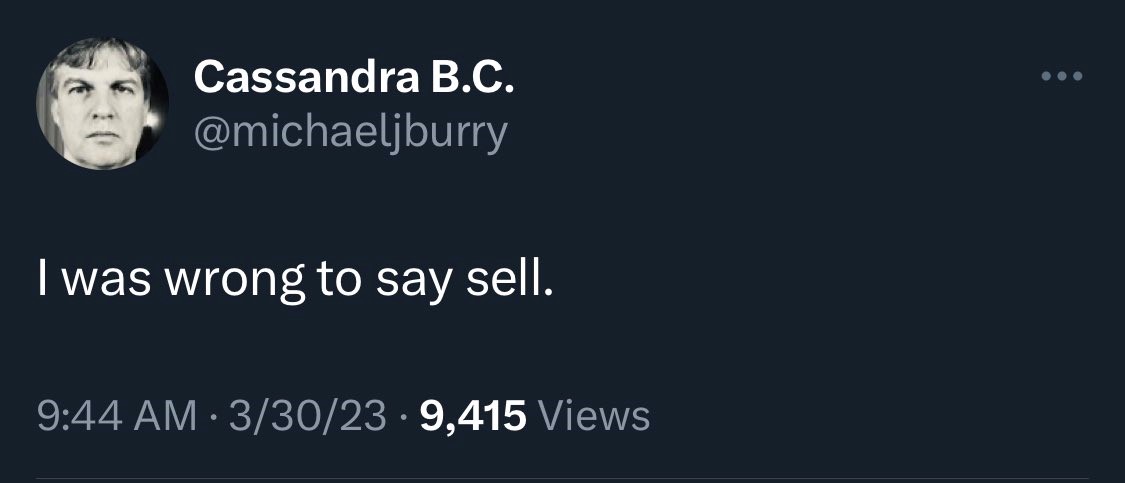Image resolution: width=1125 pixels, height=483 pixels.
Task: Click the 3/30/23 post date
Action: [x=305, y=415]
